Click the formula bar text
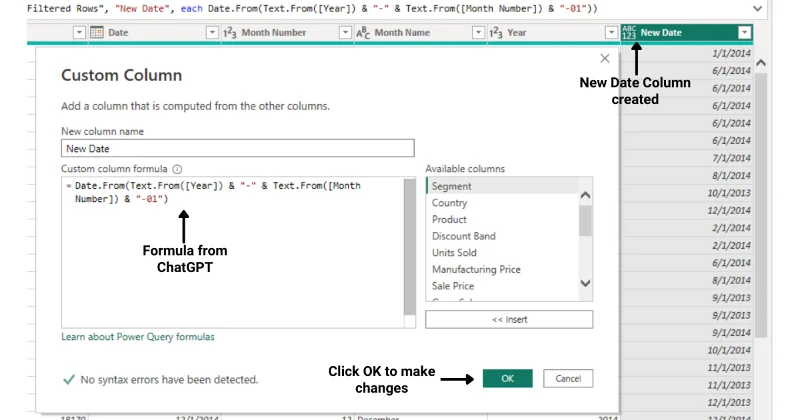 tap(312, 9)
